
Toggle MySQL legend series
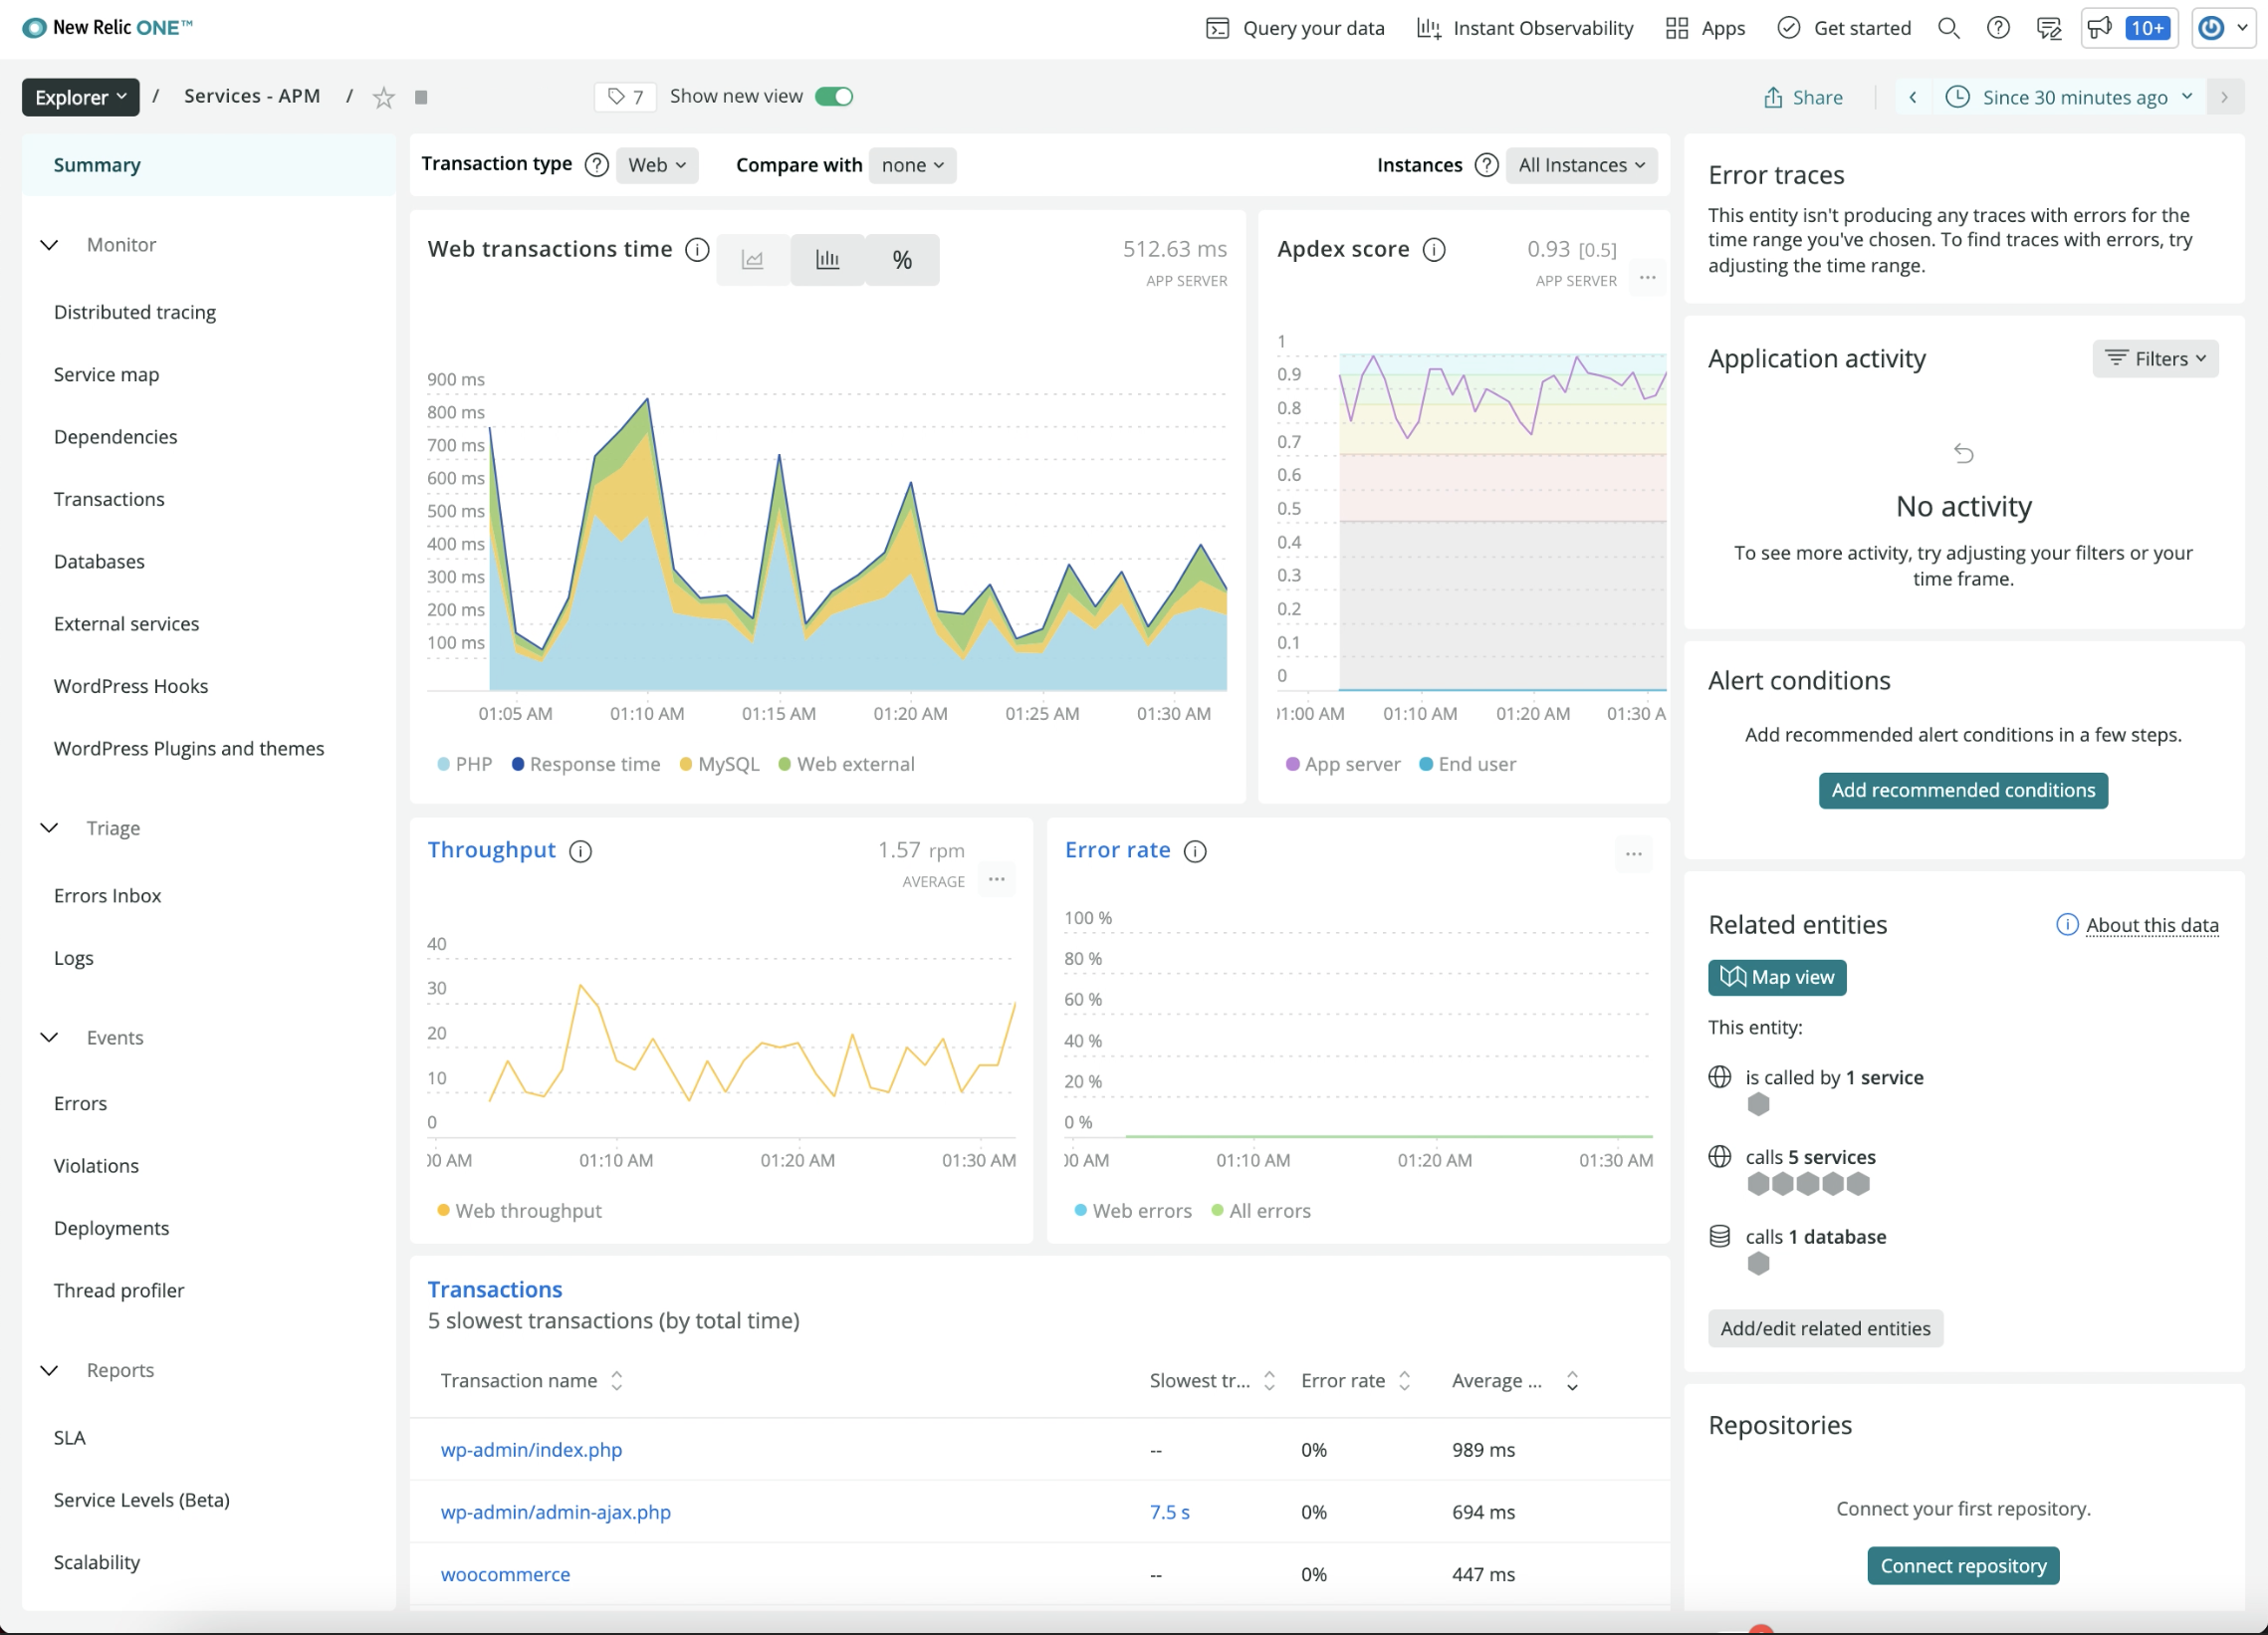(x=719, y=764)
